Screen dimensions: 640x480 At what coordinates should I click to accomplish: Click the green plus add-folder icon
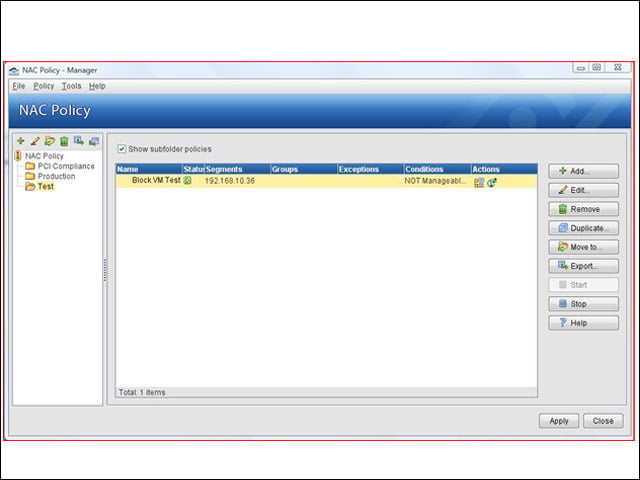(x=20, y=141)
